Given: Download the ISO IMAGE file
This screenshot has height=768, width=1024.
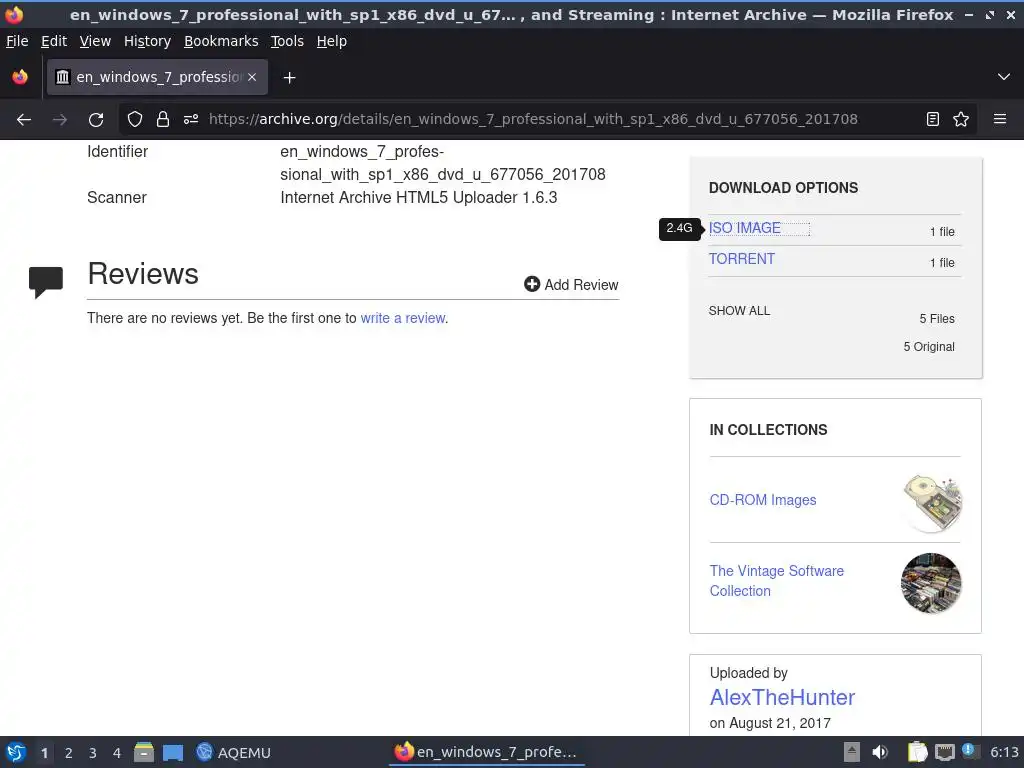Looking at the screenshot, I should 744,228.
